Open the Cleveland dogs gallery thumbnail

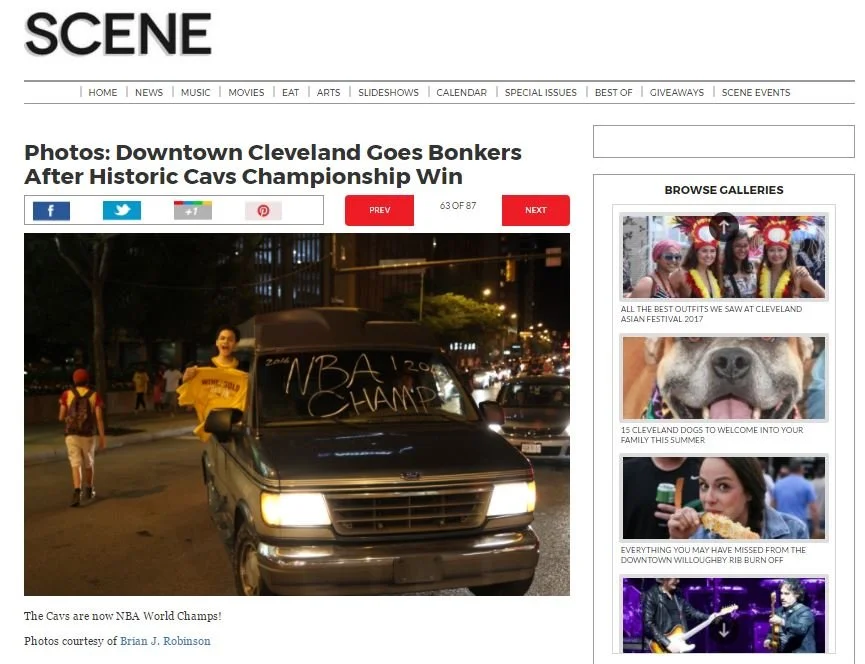[724, 378]
